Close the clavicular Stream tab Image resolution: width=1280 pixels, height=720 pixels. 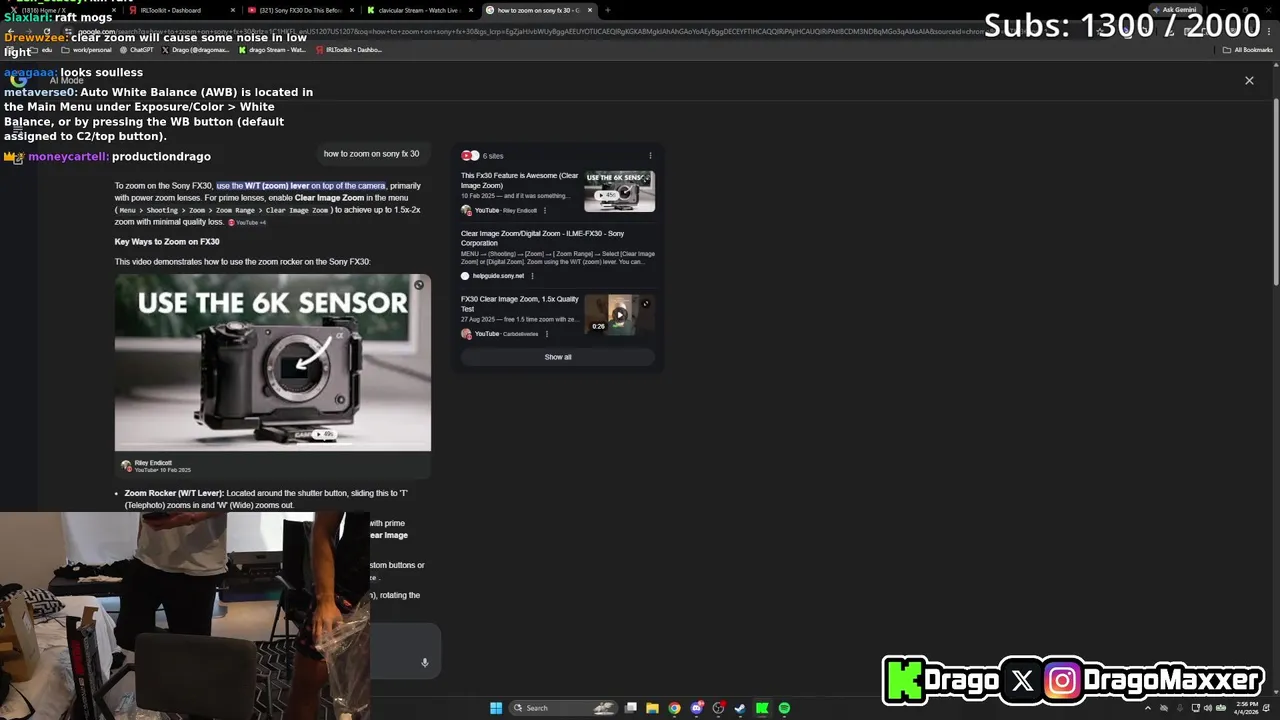tap(470, 10)
